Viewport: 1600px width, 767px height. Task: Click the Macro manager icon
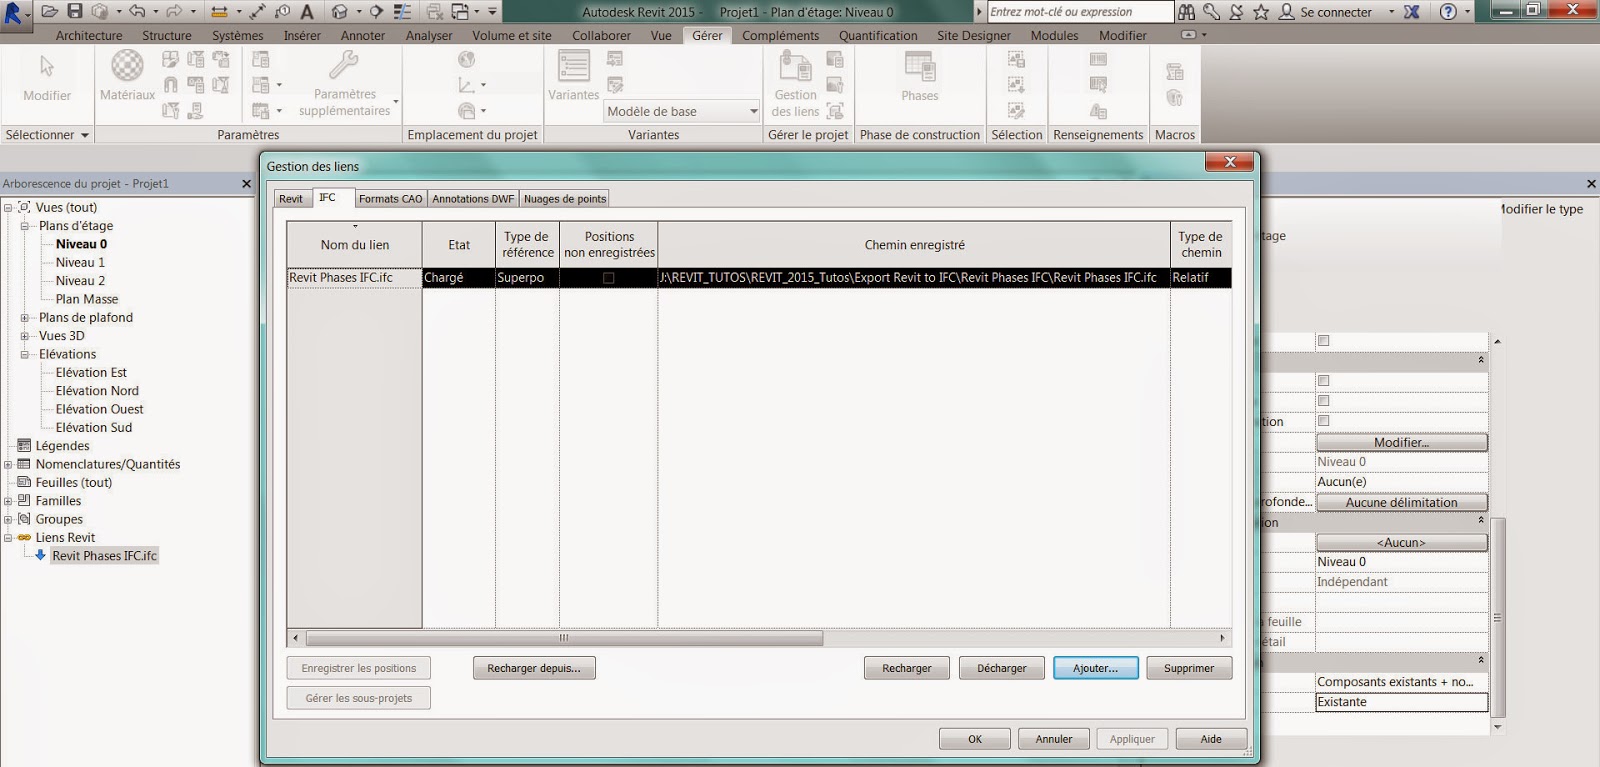coord(1175,72)
